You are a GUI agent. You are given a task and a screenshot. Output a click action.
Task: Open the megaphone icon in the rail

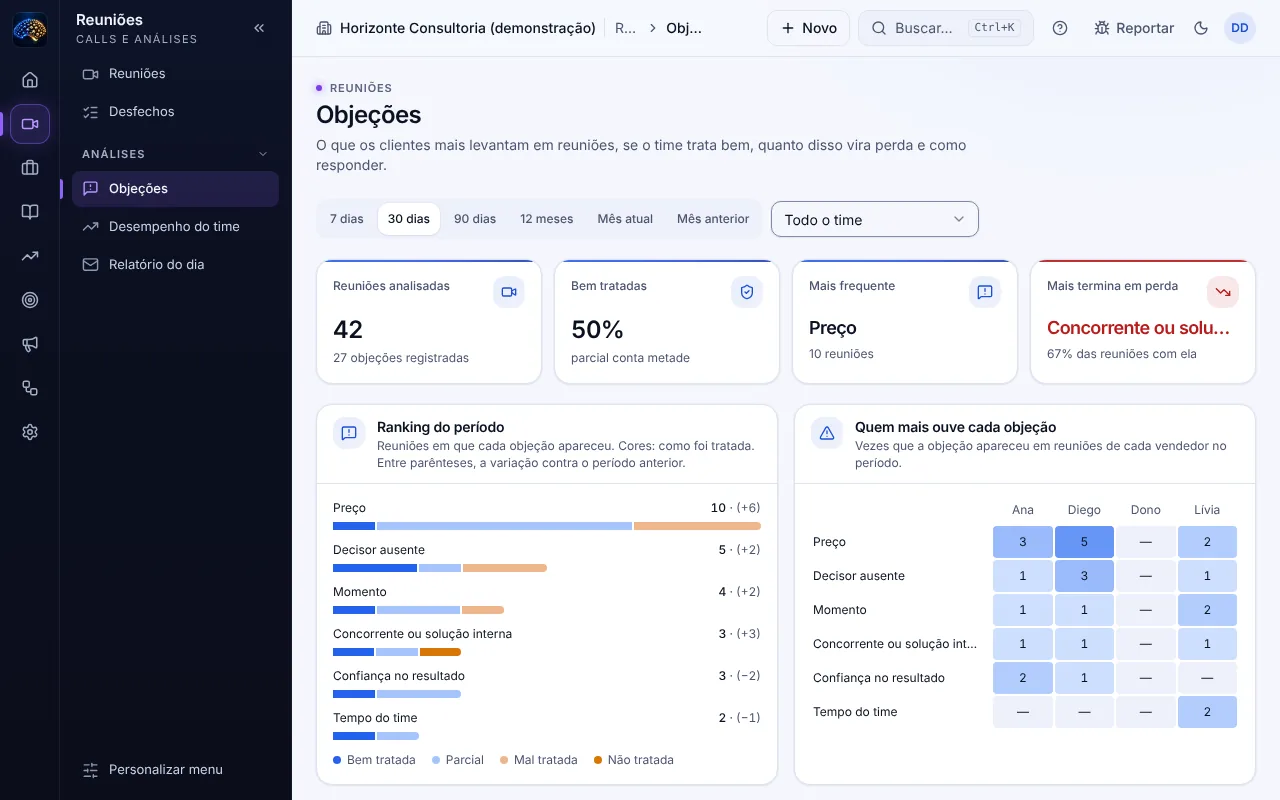30,344
